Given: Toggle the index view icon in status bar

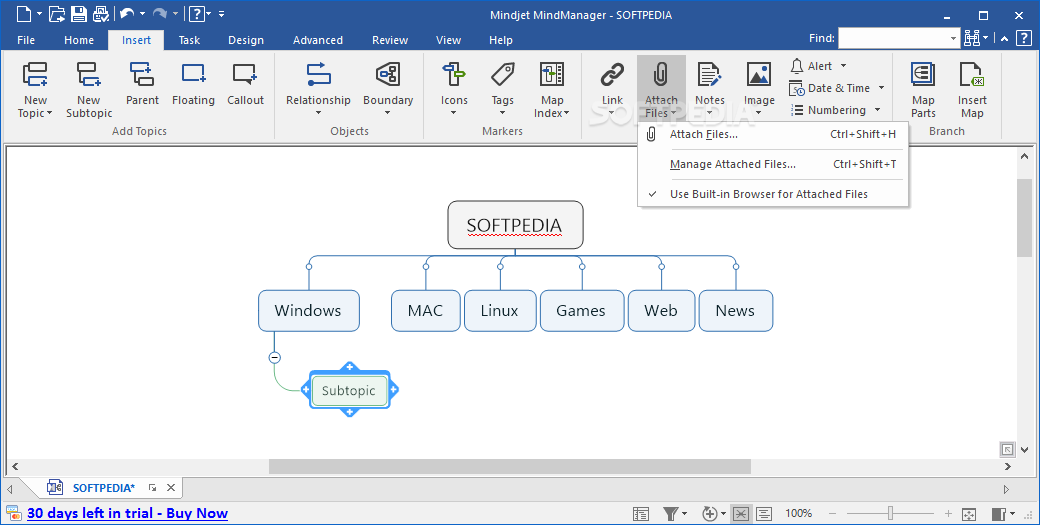Looking at the screenshot, I should (x=641, y=513).
